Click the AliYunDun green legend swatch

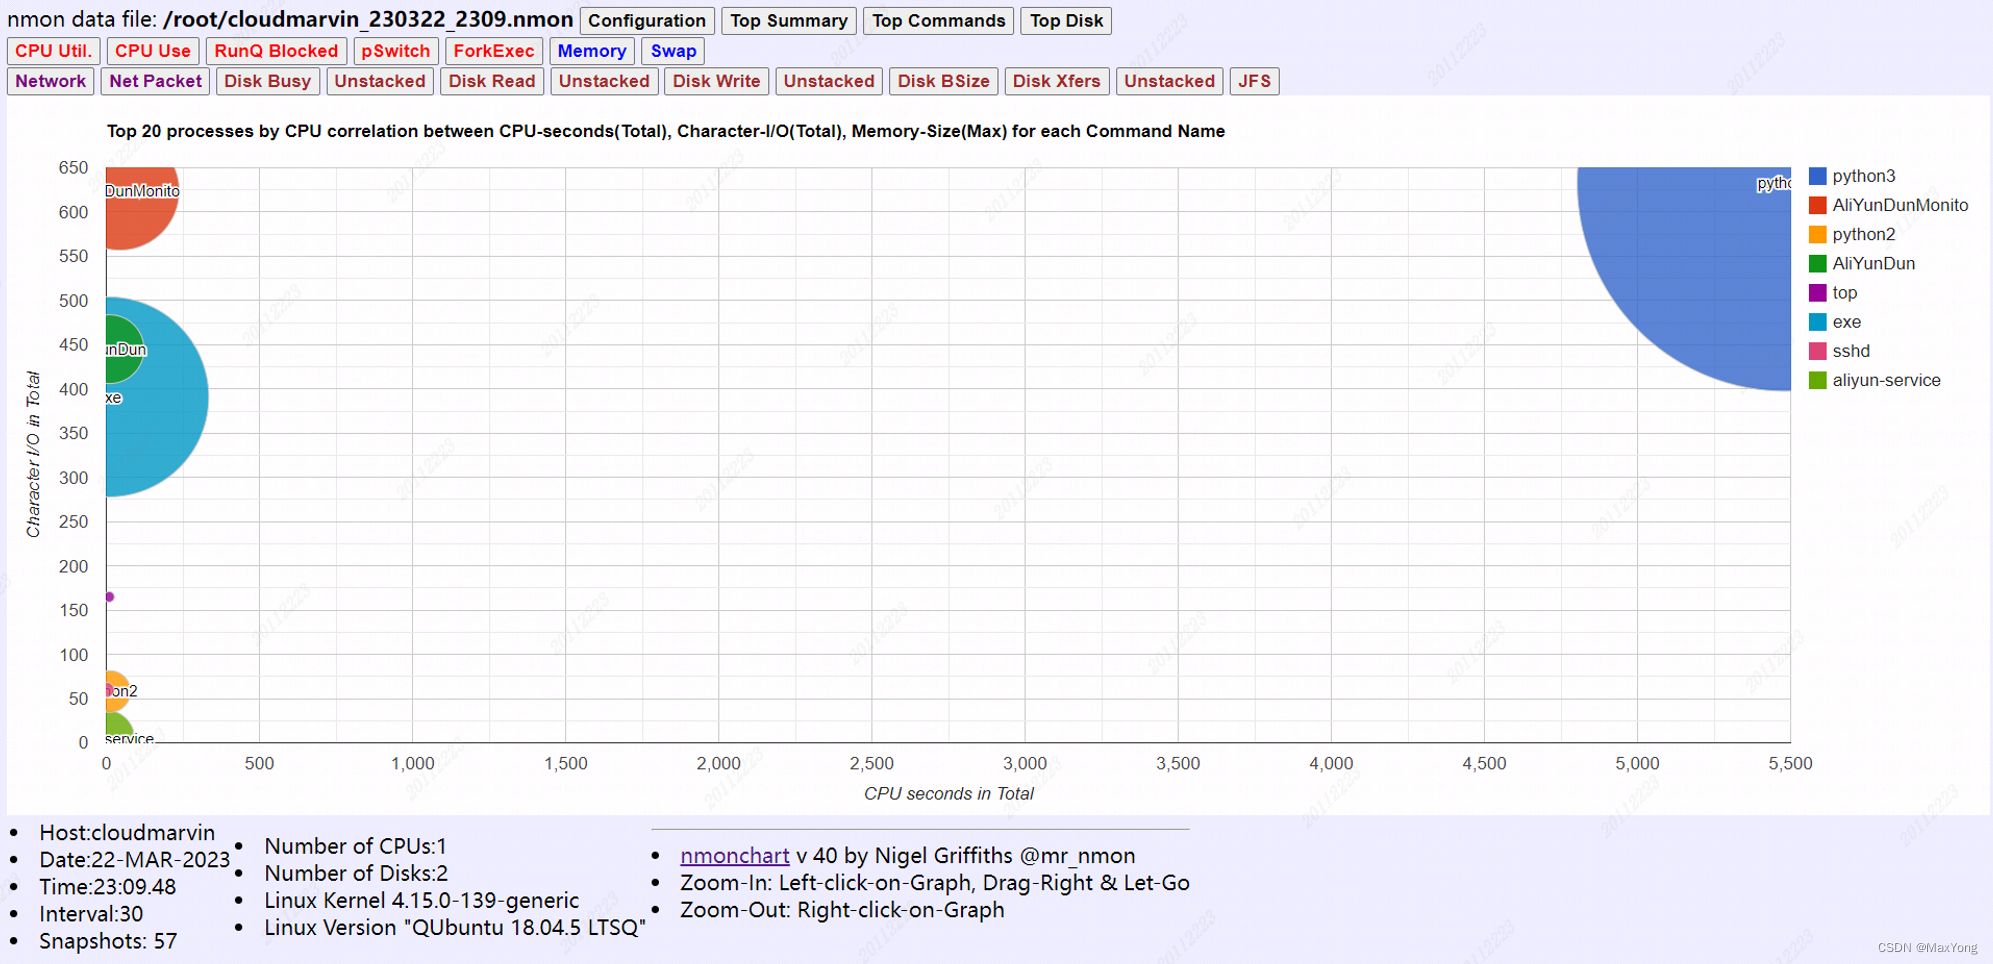1818,263
